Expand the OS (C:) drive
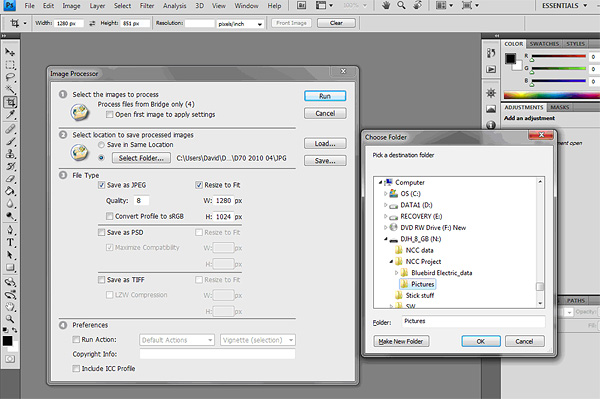600x399 pixels. [x=385, y=194]
